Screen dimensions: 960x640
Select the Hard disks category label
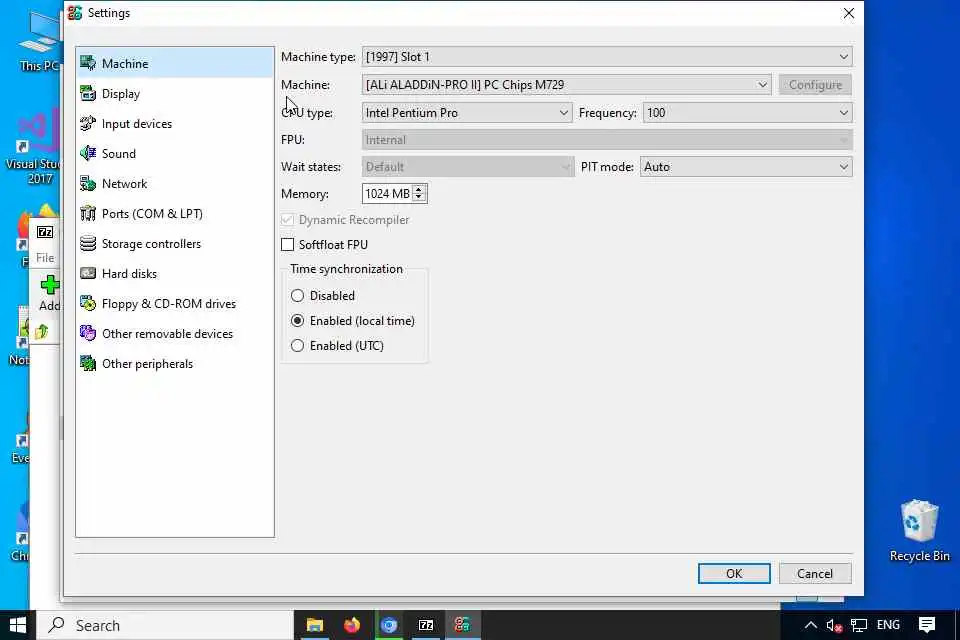tap(129, 274)
